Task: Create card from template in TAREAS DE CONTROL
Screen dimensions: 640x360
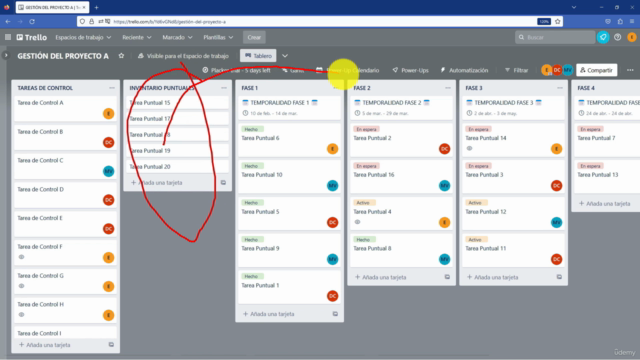Action: (111, 344)
